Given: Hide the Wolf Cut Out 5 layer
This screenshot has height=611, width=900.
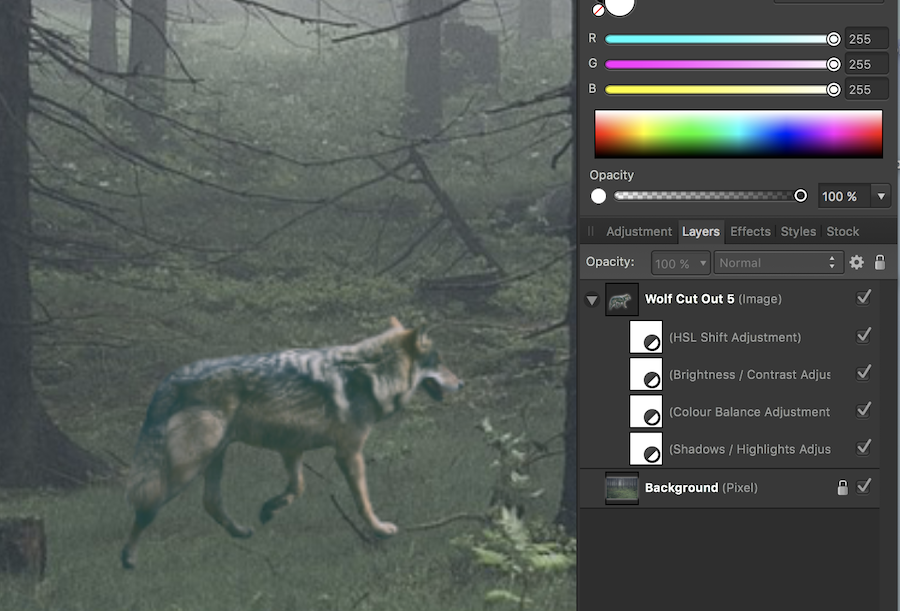Looking at the screenshot, I should point(864,298).
